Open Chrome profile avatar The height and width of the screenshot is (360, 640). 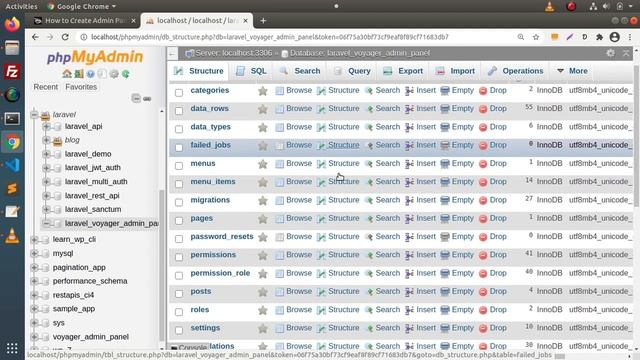pyautogui.click(x=614, y=37)
